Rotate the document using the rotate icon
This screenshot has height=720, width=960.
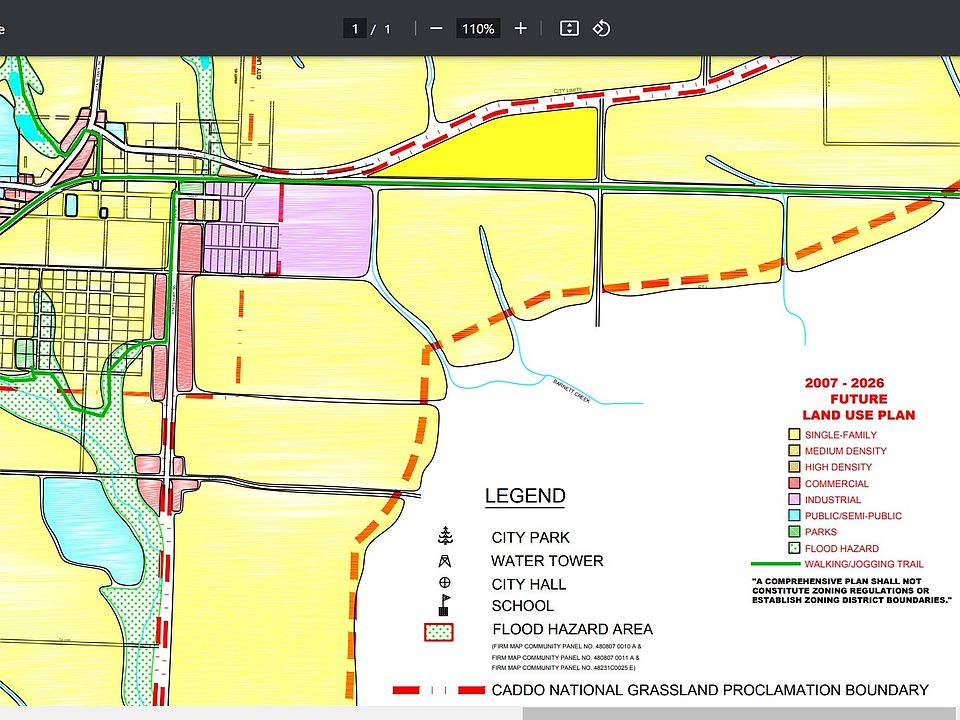601,28
